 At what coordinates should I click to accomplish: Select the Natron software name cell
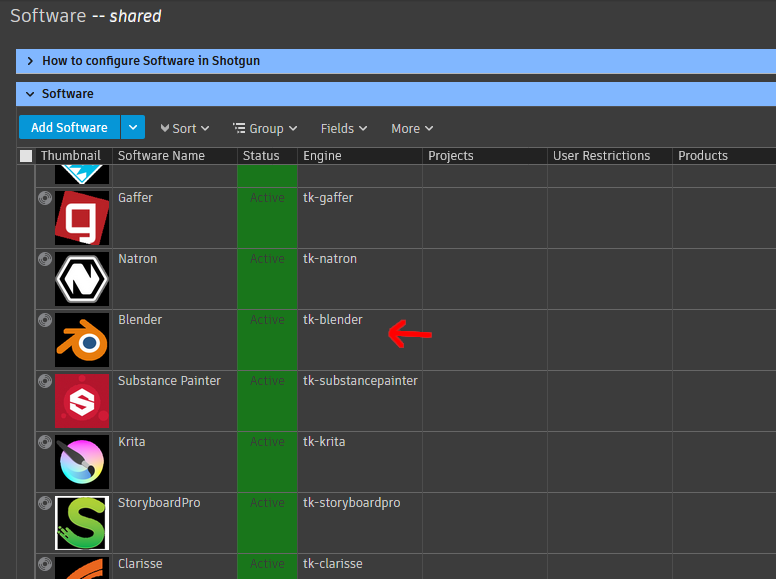click(x=175, y=279)
